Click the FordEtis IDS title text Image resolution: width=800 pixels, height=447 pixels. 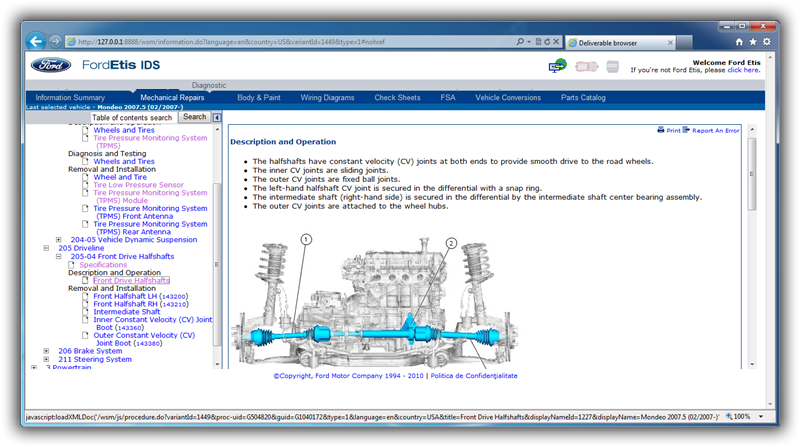click(x=121, y=65)
